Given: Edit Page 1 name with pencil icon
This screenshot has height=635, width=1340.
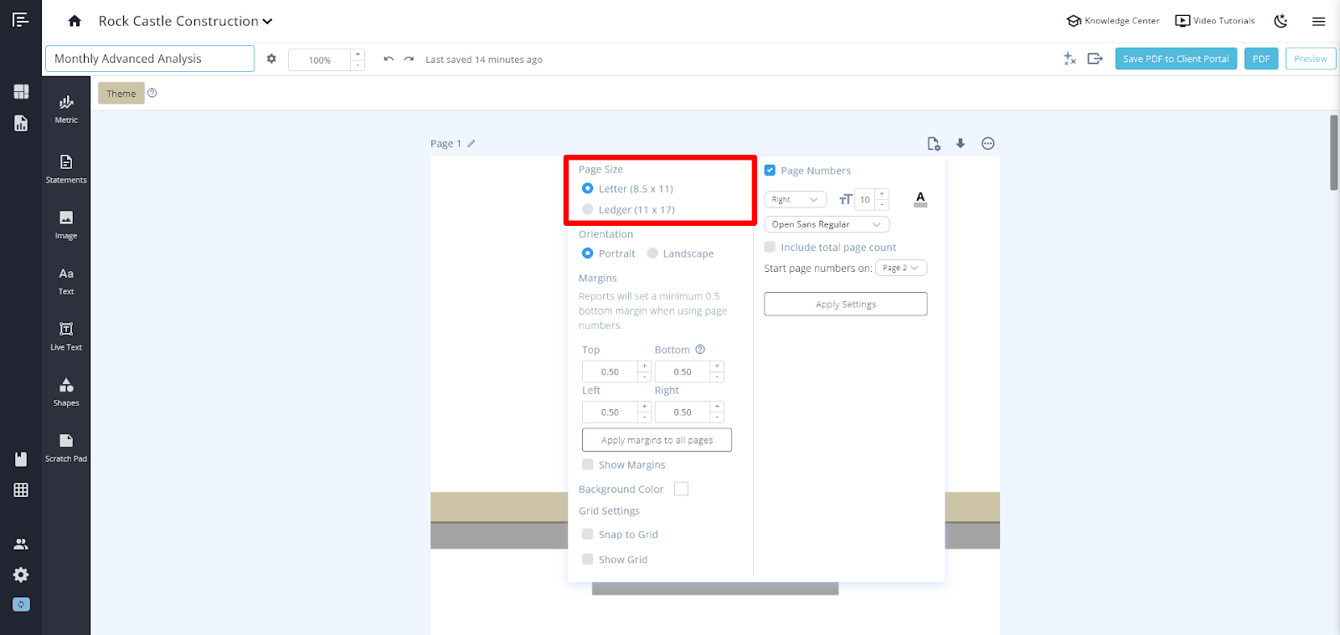Looking at the screenshot, I should click(x=472, y=143).
